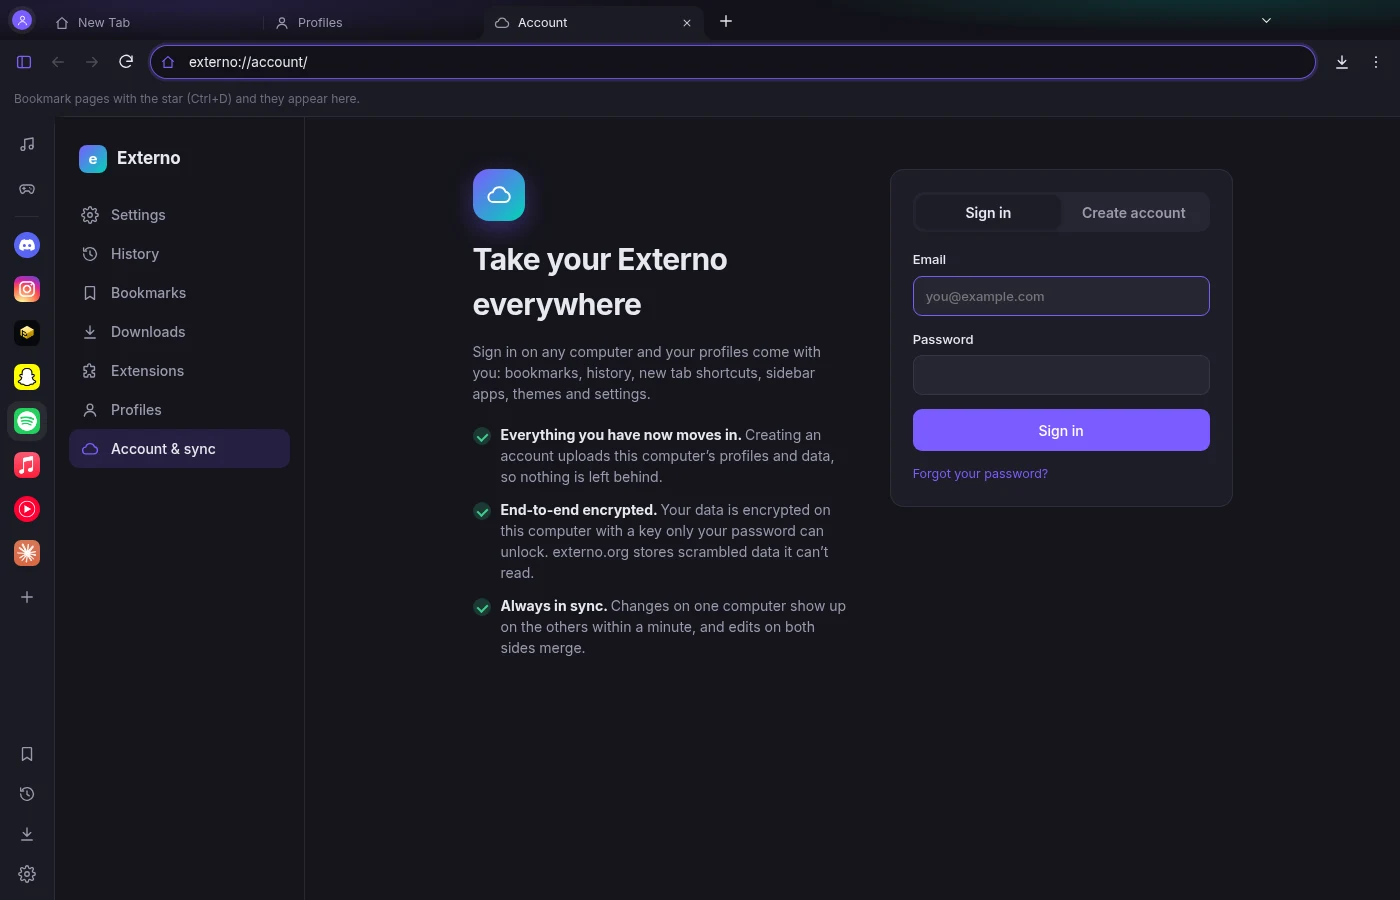Focus the Email input field
The width and height of the screenshot is (1400, 900).
click(x=1061, y=296)
